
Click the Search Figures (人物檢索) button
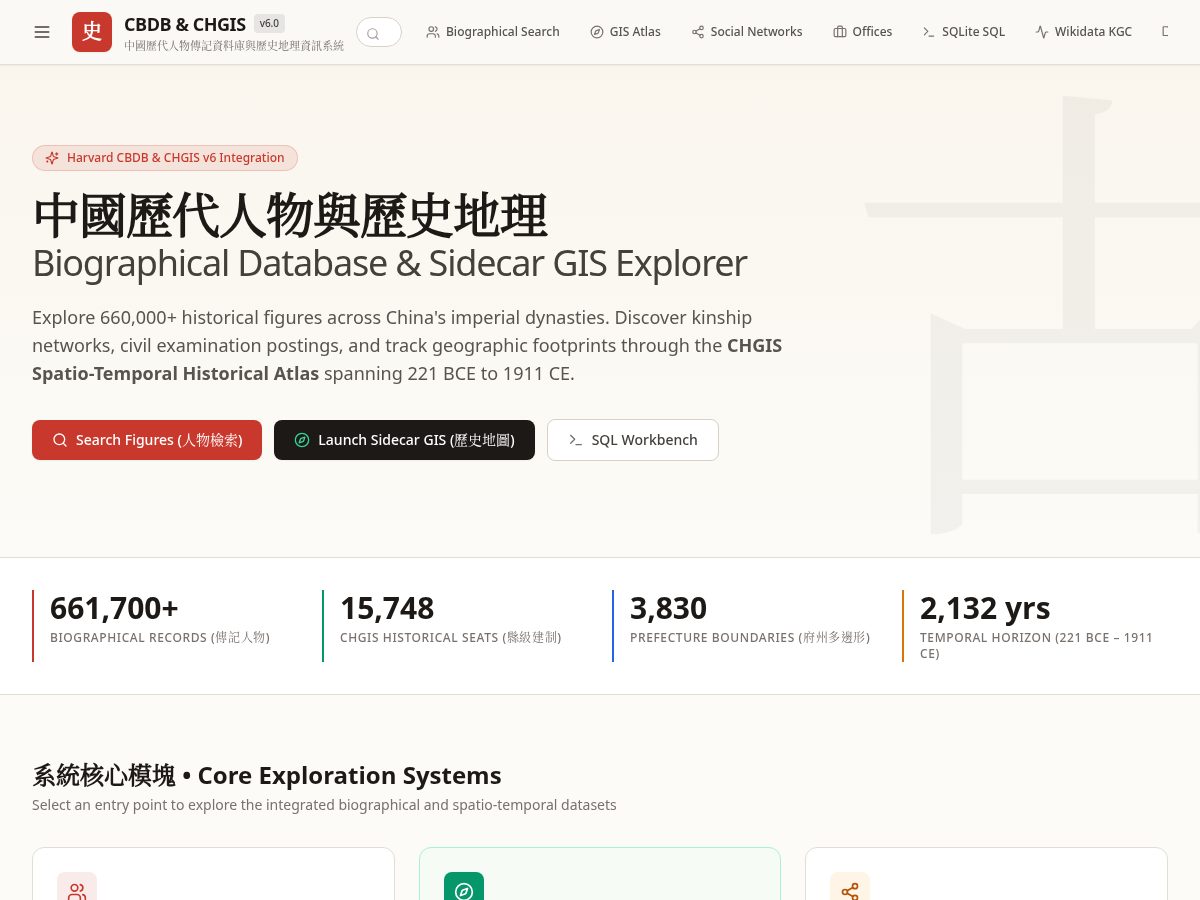(x=147, y=440)
